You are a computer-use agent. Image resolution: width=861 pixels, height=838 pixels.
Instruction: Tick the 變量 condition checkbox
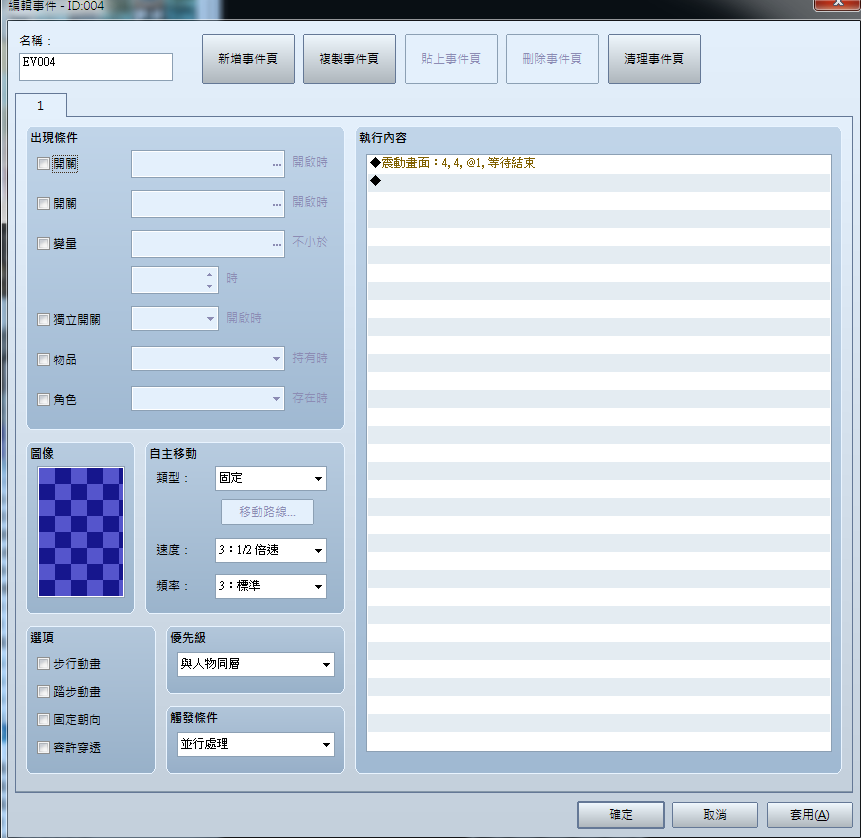(43, 243)
